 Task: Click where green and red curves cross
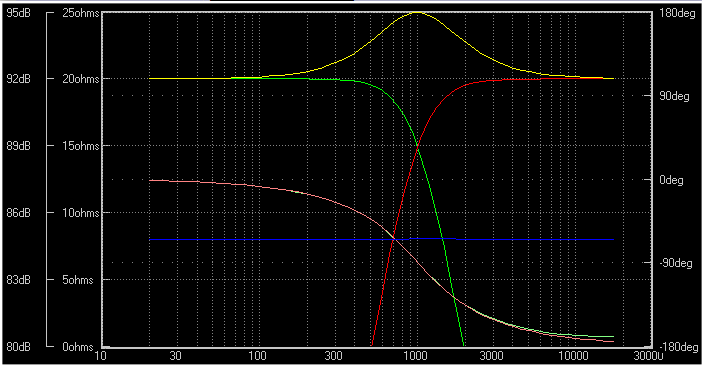click(417, 146)
